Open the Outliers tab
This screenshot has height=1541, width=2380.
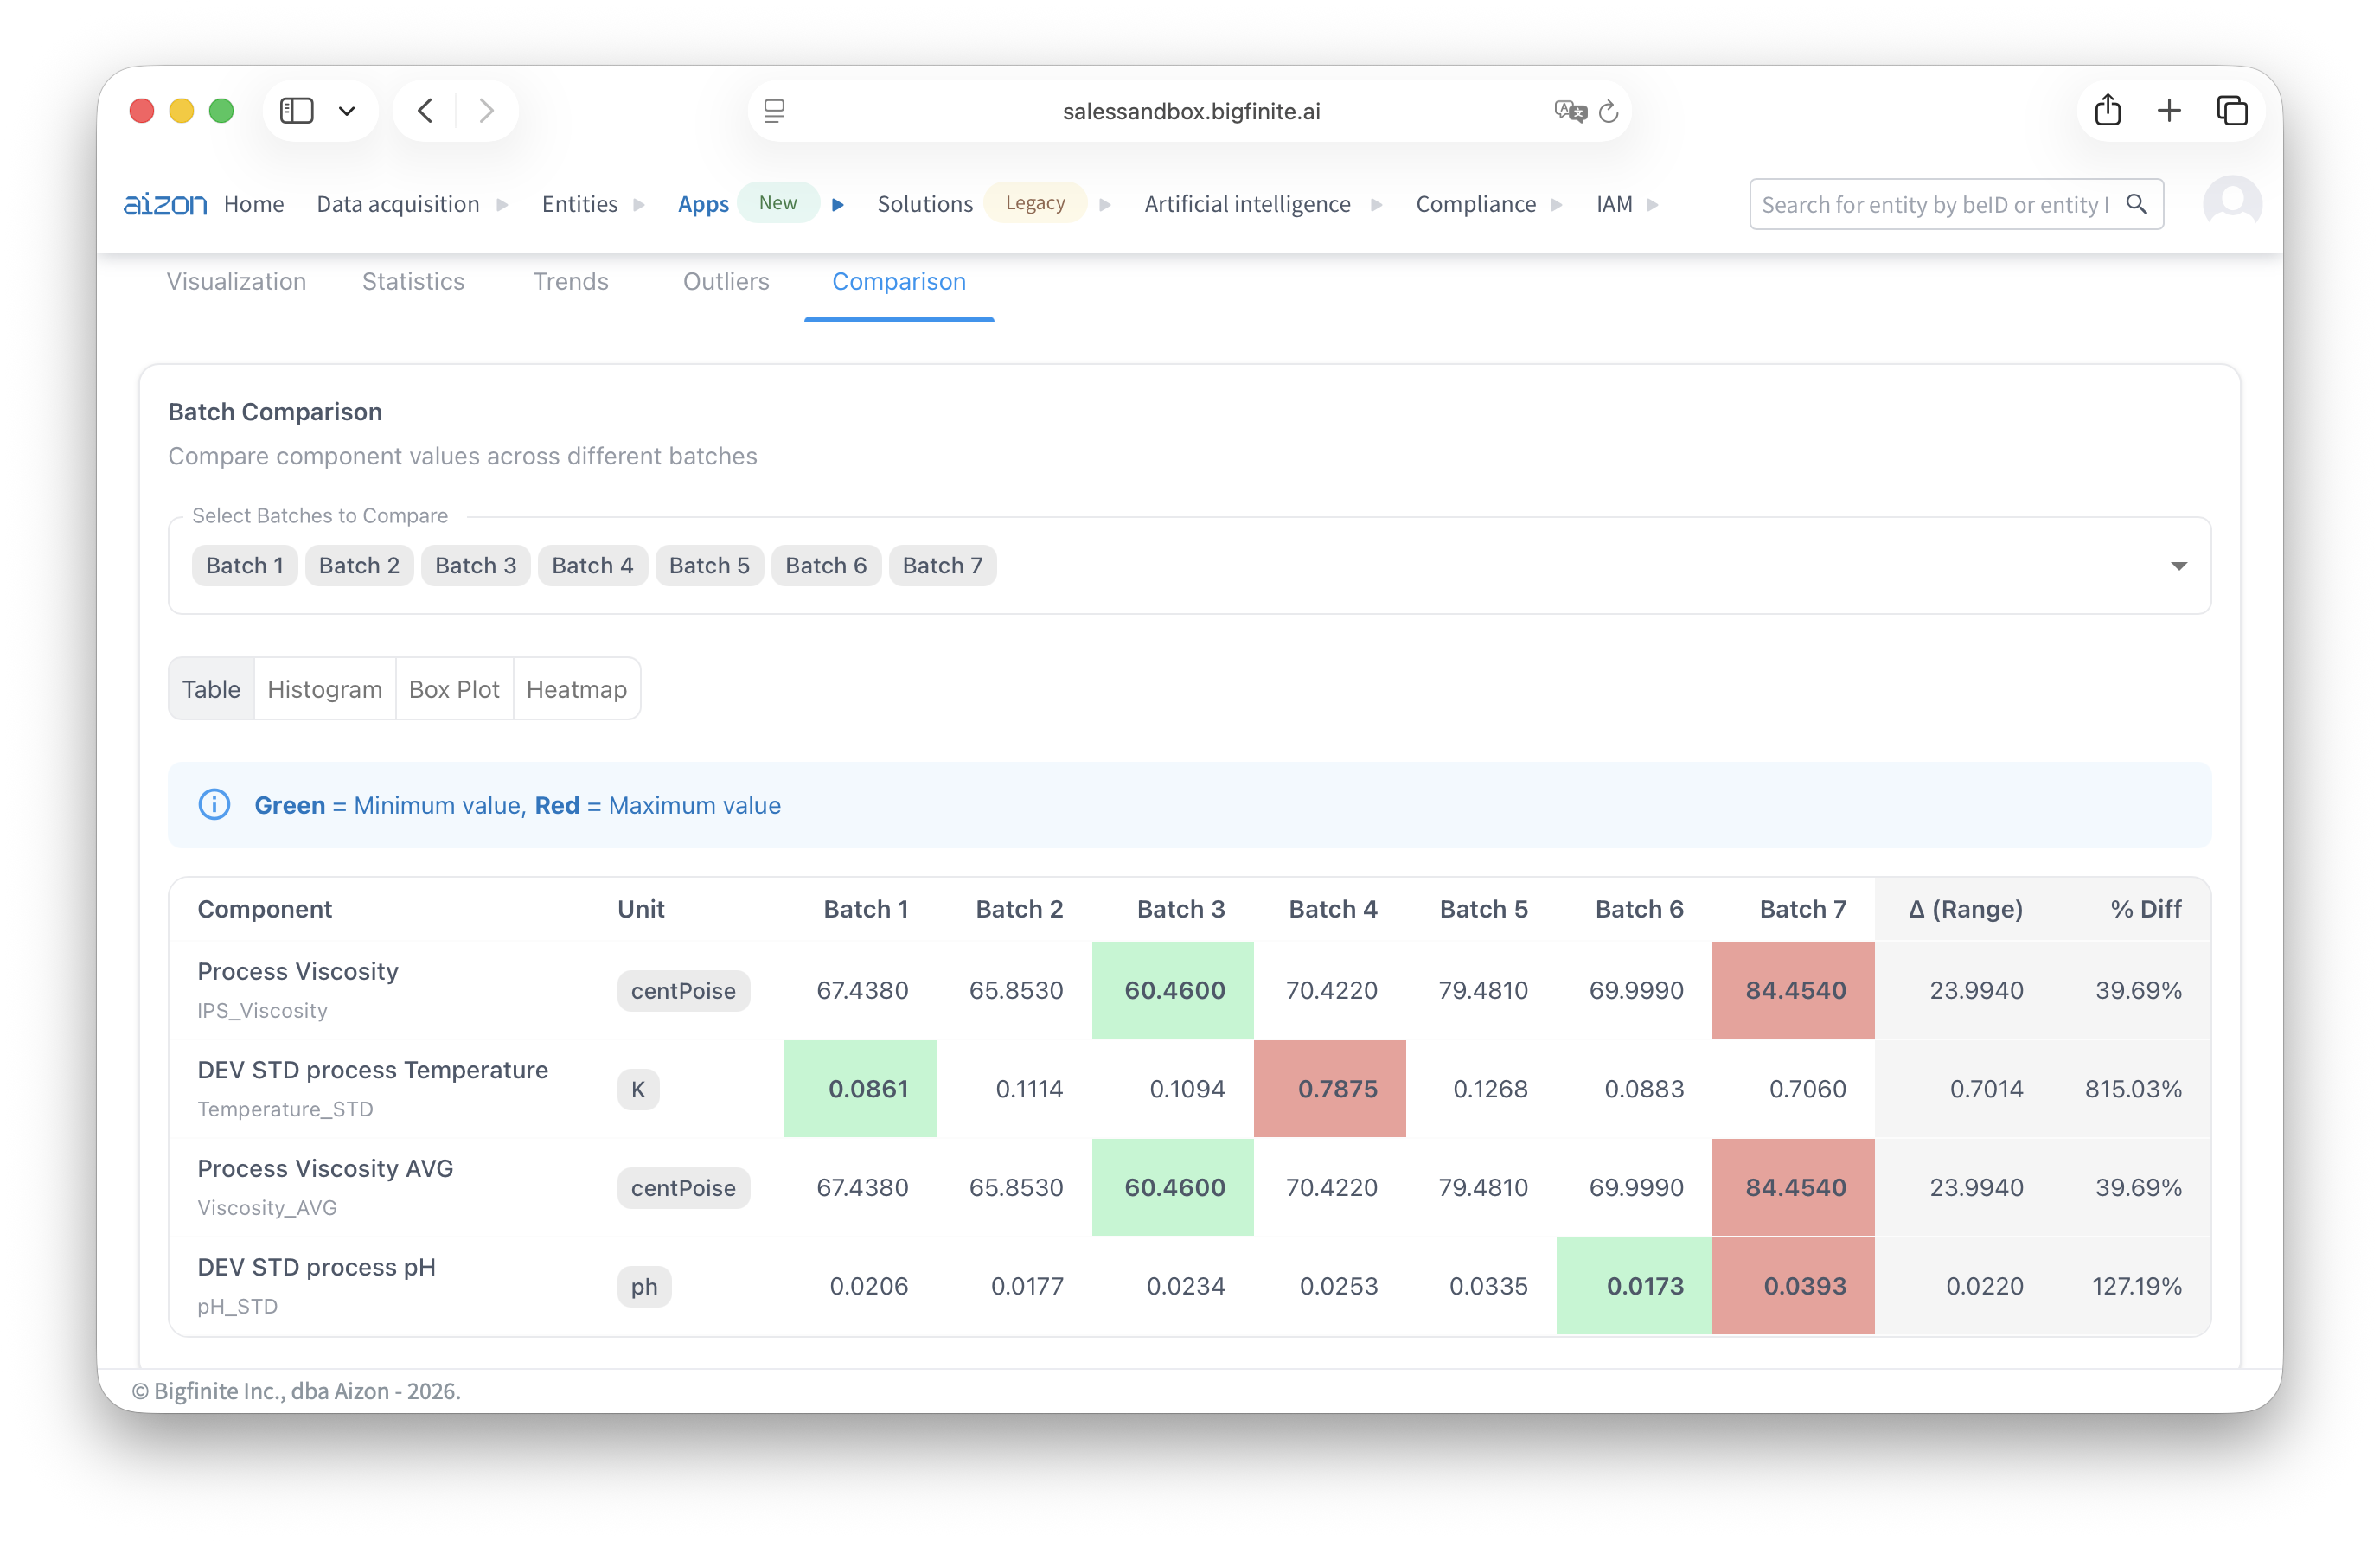pos(726,281)
